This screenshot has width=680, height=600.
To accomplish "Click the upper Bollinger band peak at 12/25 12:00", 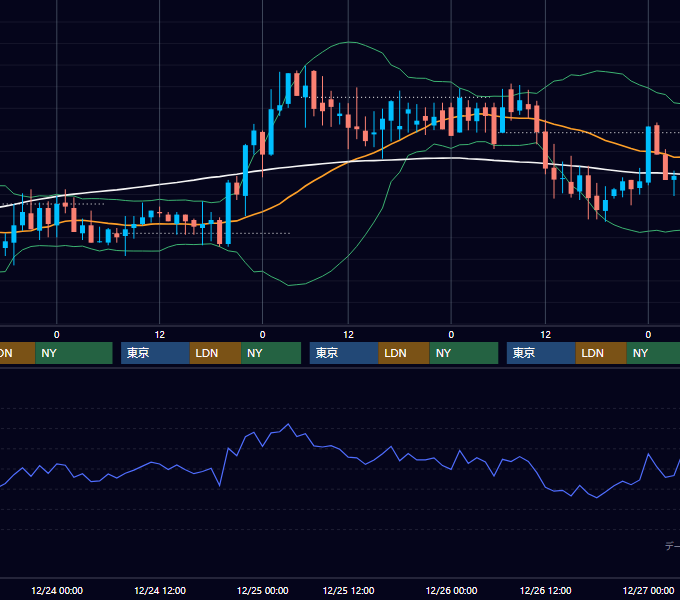I will pyautogui.click(x=349, y=42).
